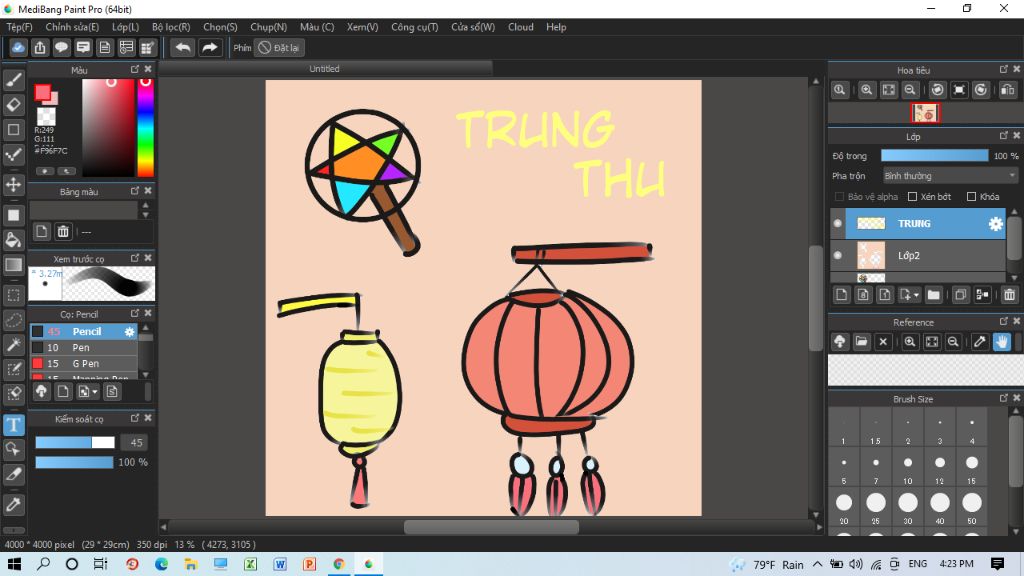Open Microsoft Word from taskbar

click(280, 564)
